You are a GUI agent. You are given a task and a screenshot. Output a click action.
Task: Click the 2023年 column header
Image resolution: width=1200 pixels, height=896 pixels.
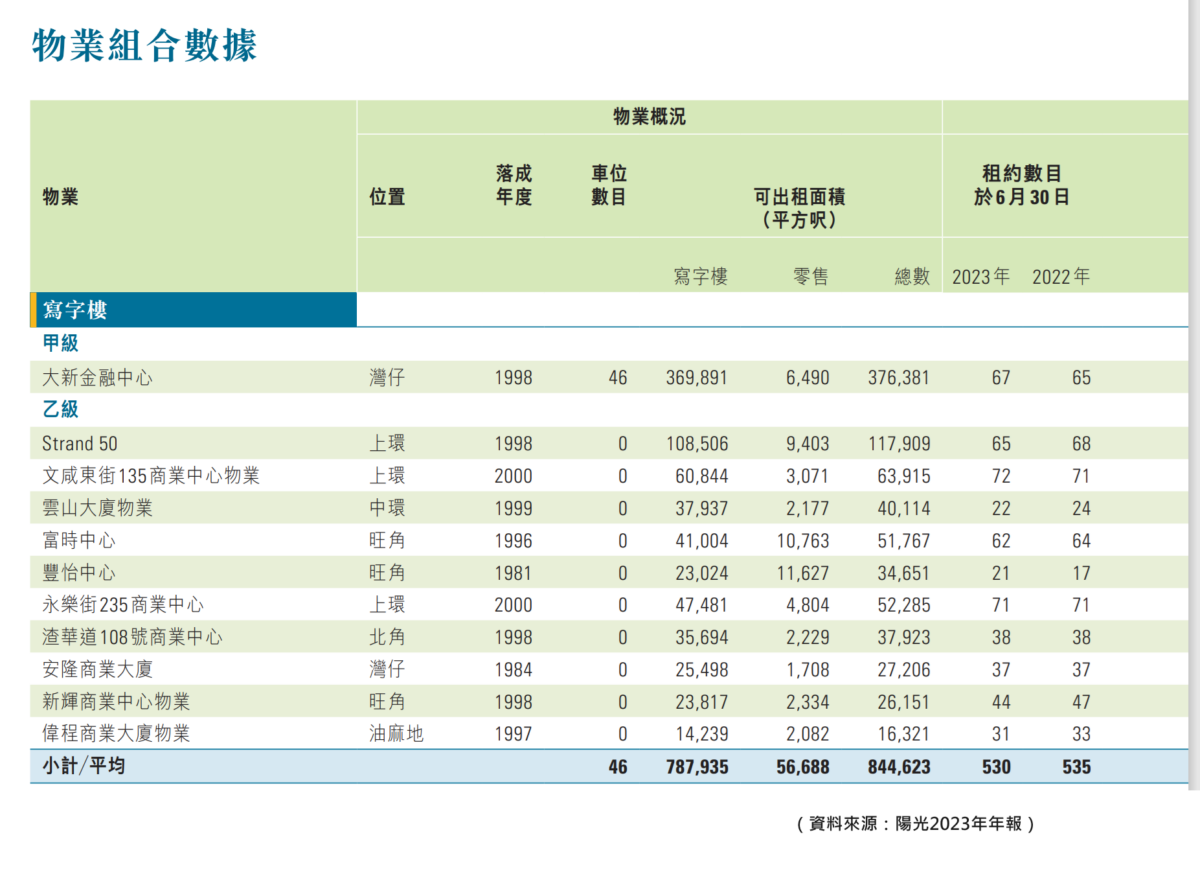tap(981, 277)
